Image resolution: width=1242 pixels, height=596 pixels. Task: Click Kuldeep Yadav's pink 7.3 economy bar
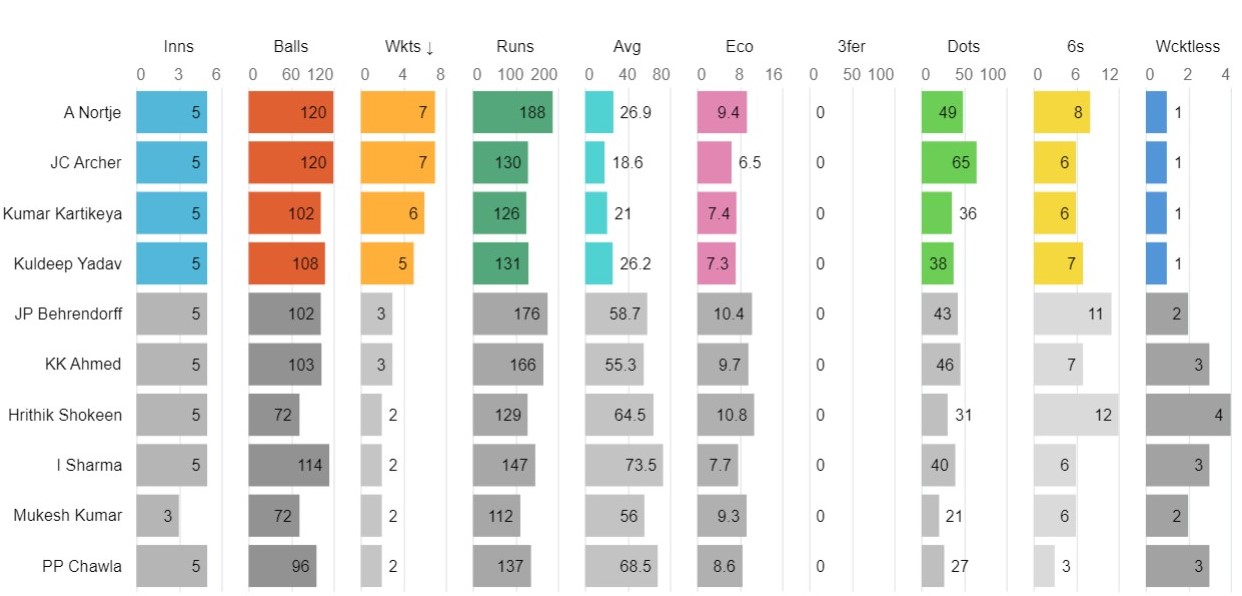coord(716,264)
